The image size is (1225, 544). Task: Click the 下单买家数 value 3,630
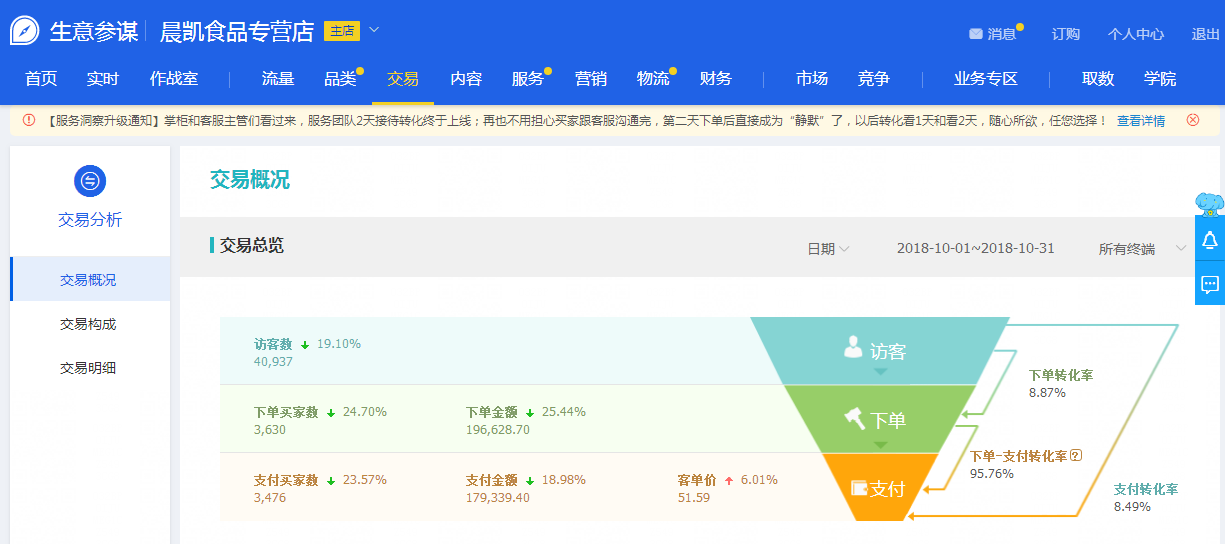(270, 429)
